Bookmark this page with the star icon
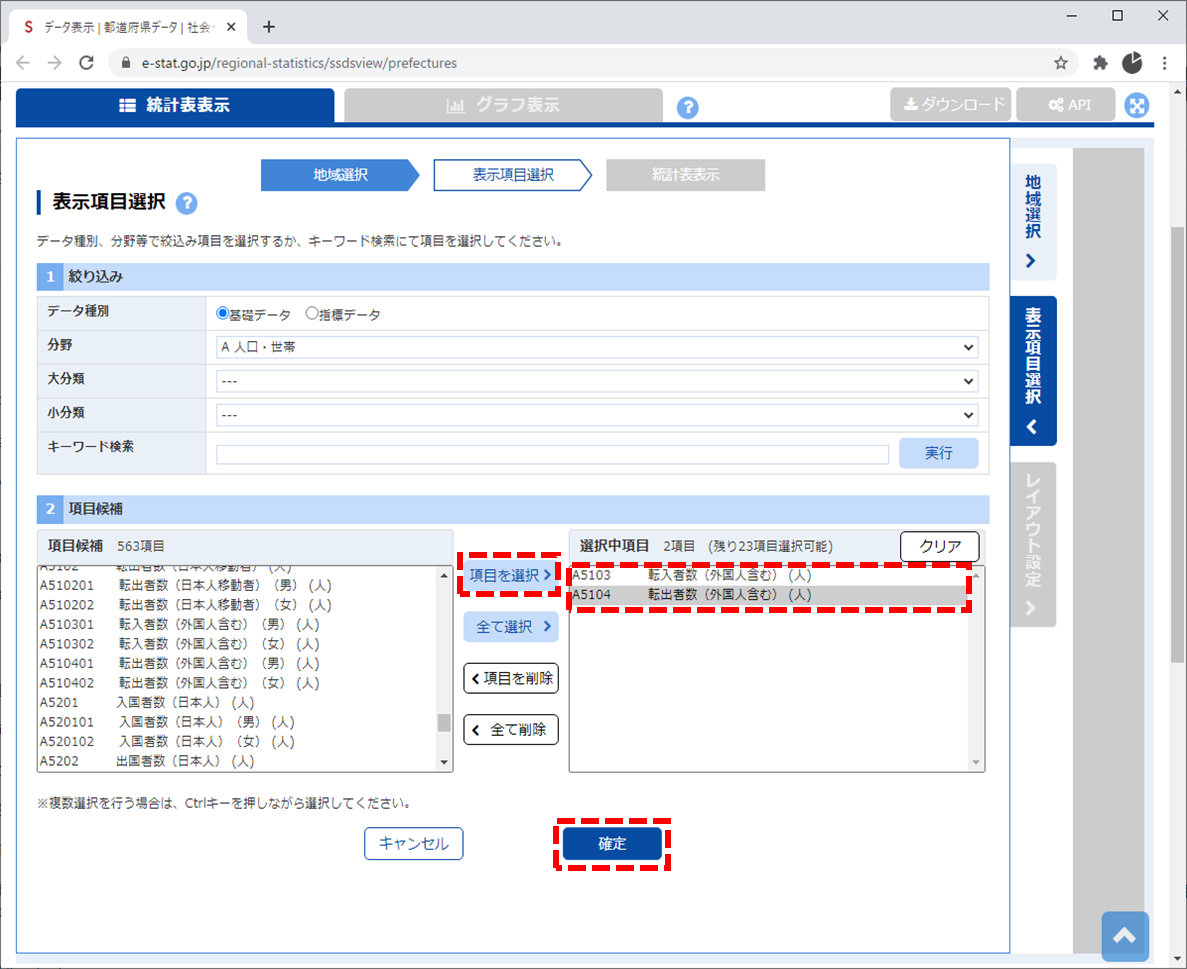The height and width of the screenshot is (969, 1187). click(1061, 63)
